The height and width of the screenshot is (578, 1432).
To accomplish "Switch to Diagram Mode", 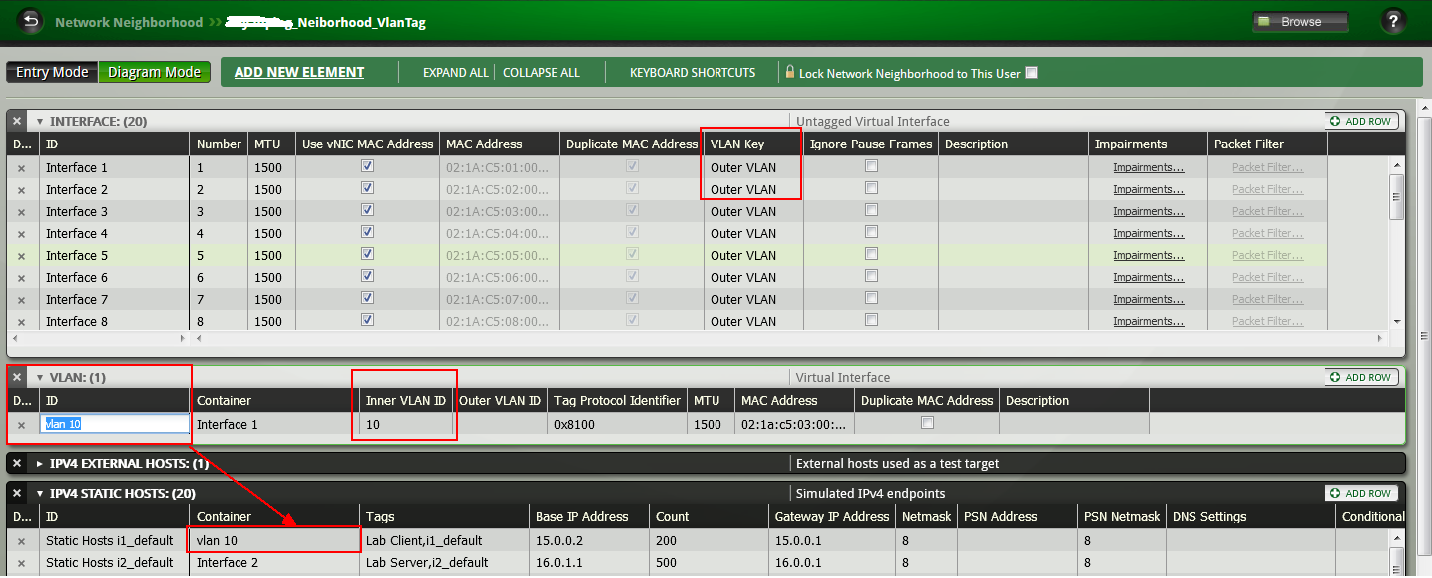I will point(154,71).
